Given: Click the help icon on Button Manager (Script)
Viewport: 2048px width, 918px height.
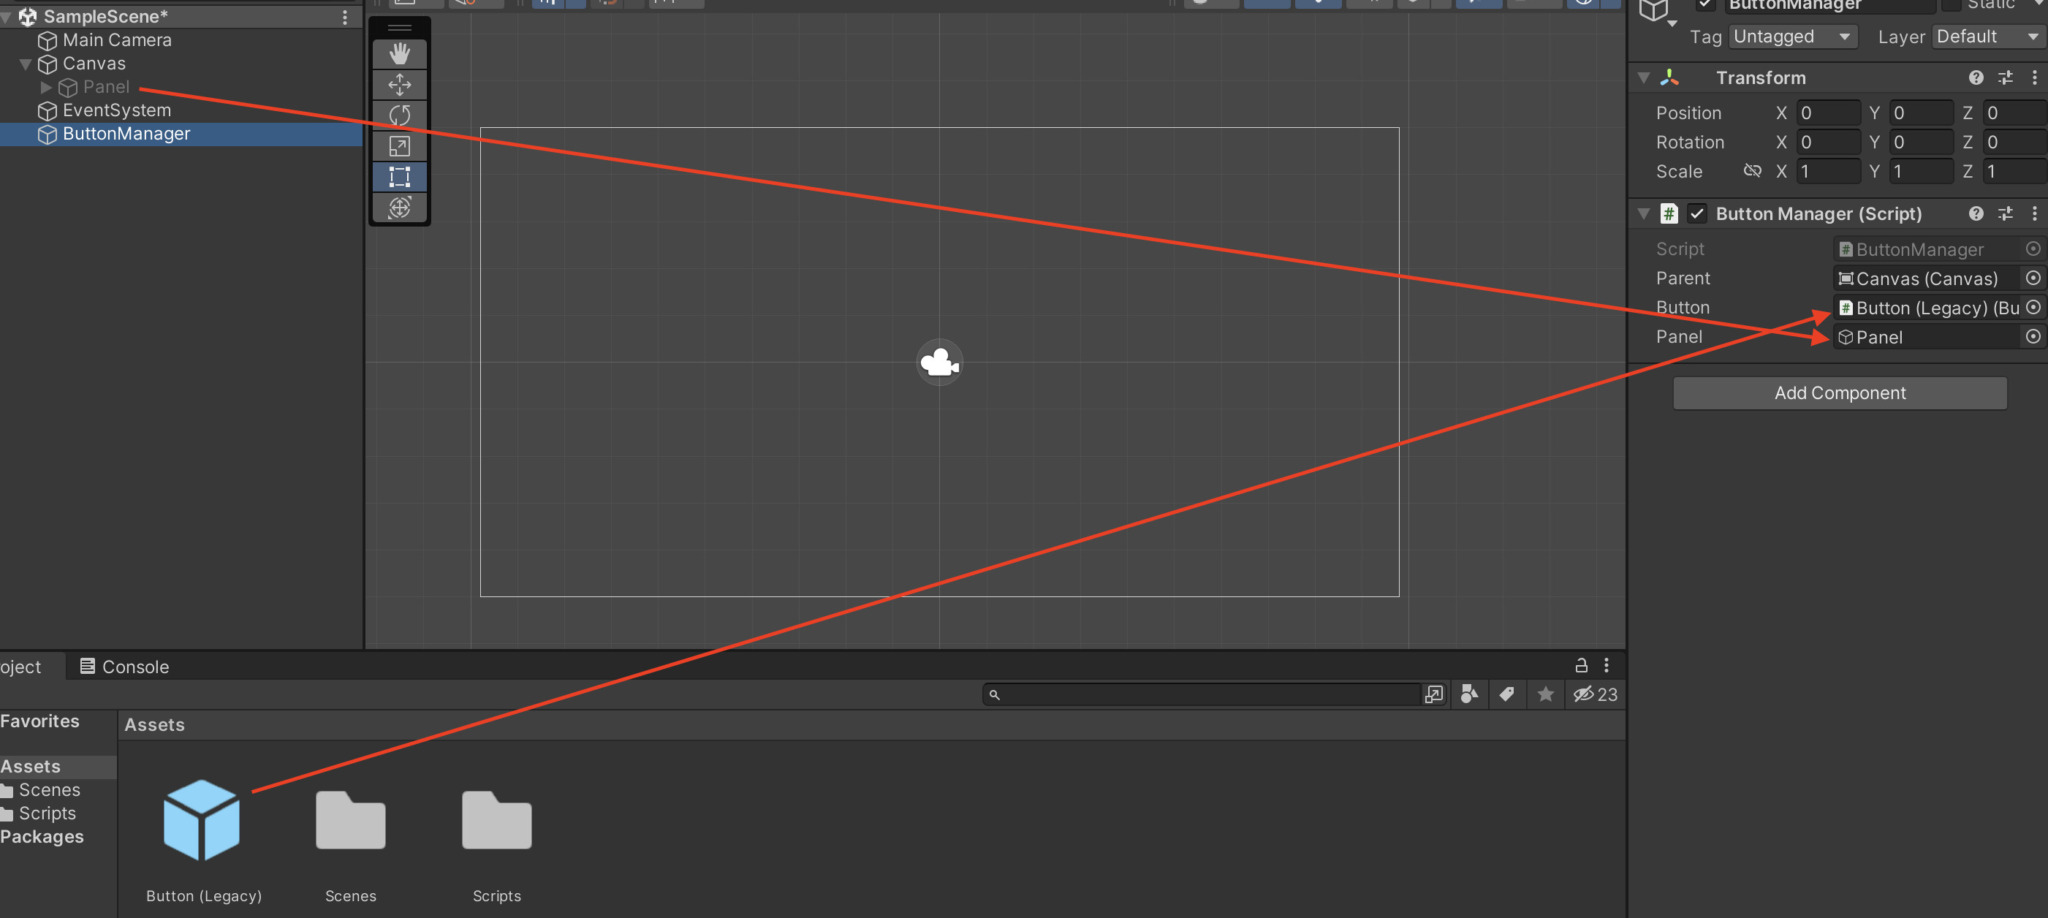Looking at the screenshot, I should [x=1976, y=213].
